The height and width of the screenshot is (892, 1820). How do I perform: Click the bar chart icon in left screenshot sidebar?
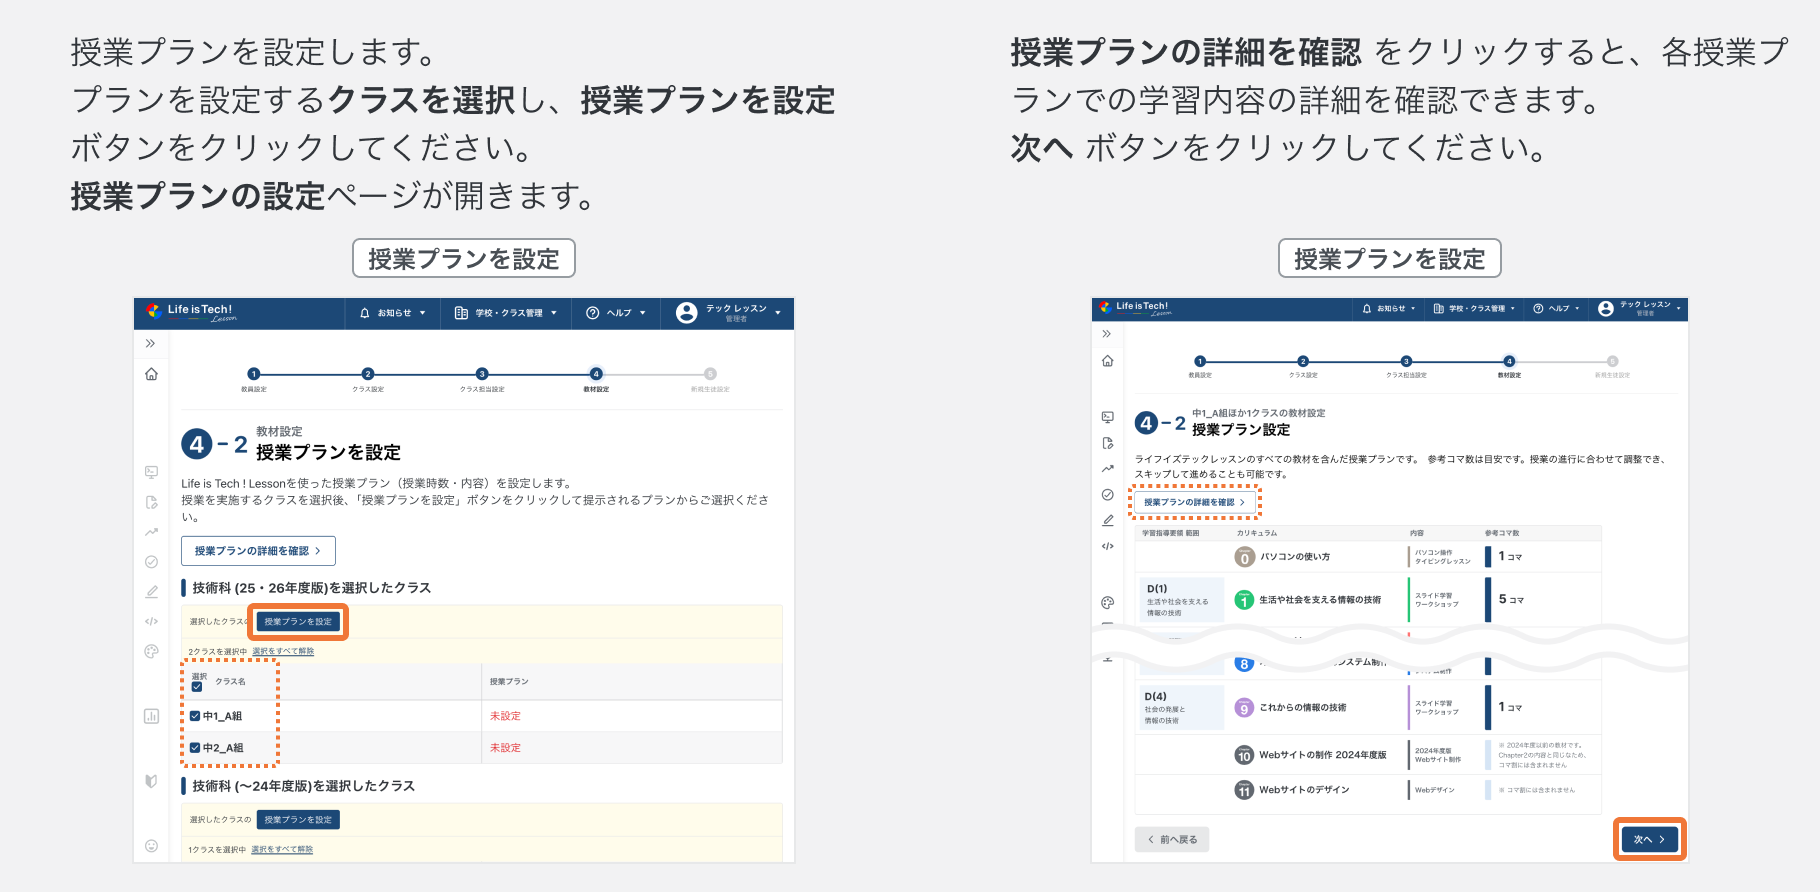pyautogui.click(x=151, y=716)
